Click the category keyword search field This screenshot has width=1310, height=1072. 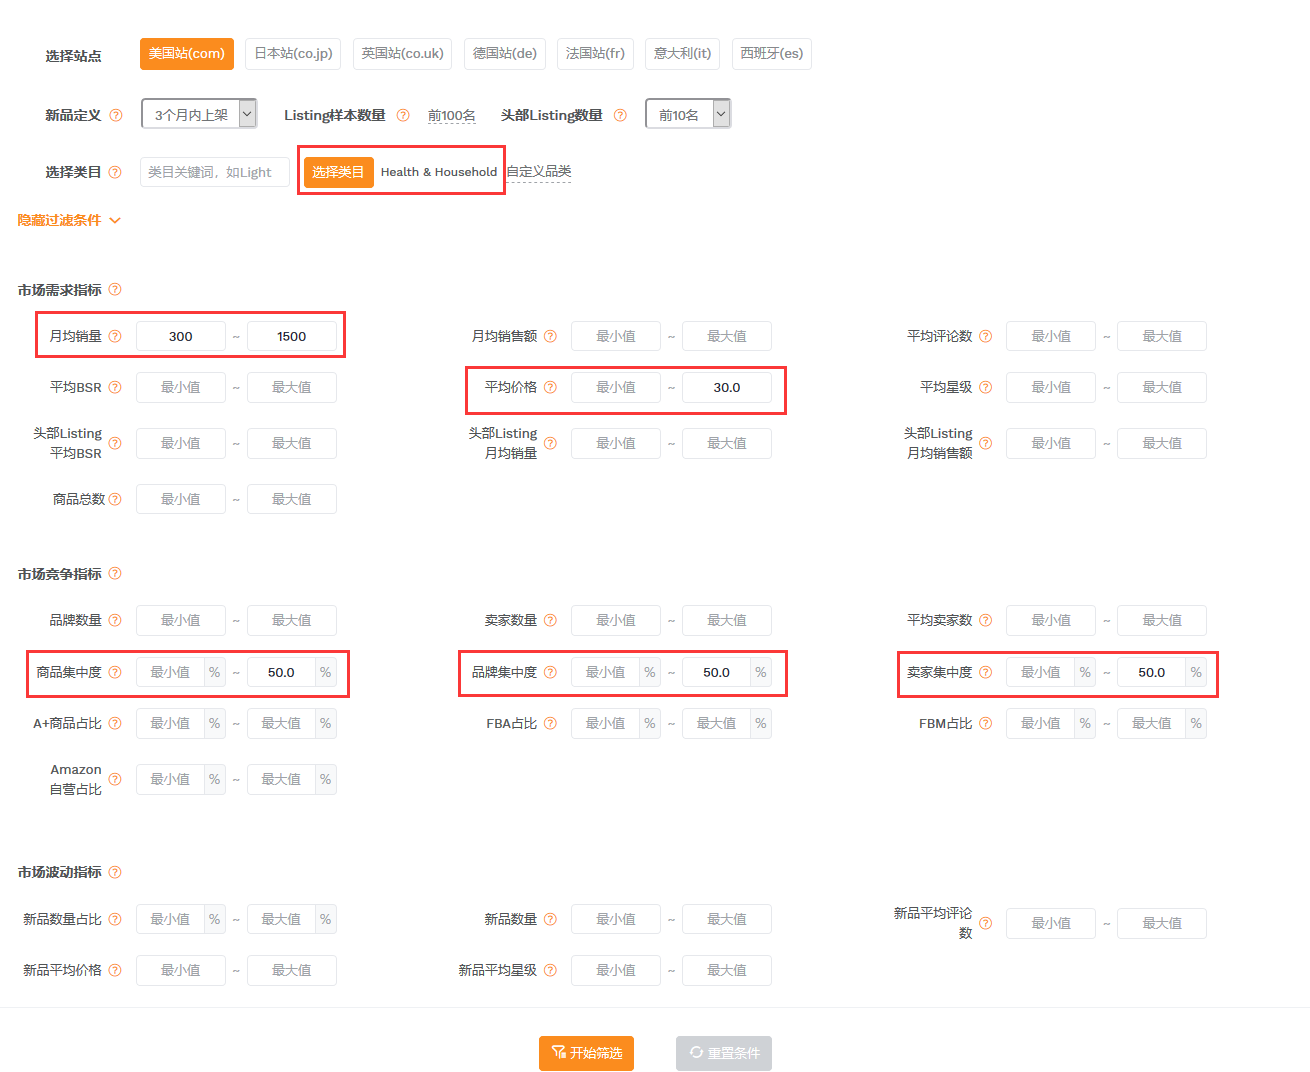pyautogui.click(x=215, y=172)
